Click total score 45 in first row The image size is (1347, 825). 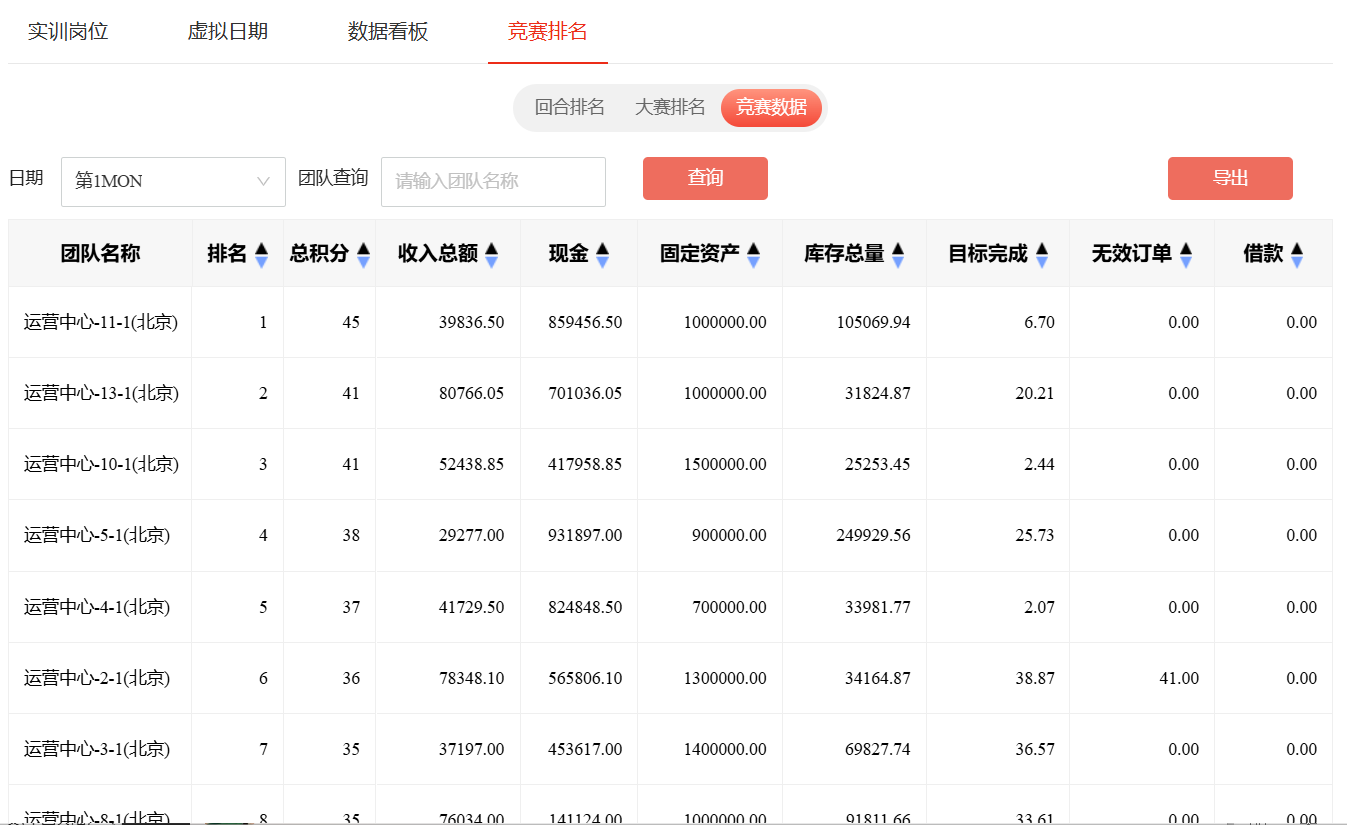click(351, 322)
